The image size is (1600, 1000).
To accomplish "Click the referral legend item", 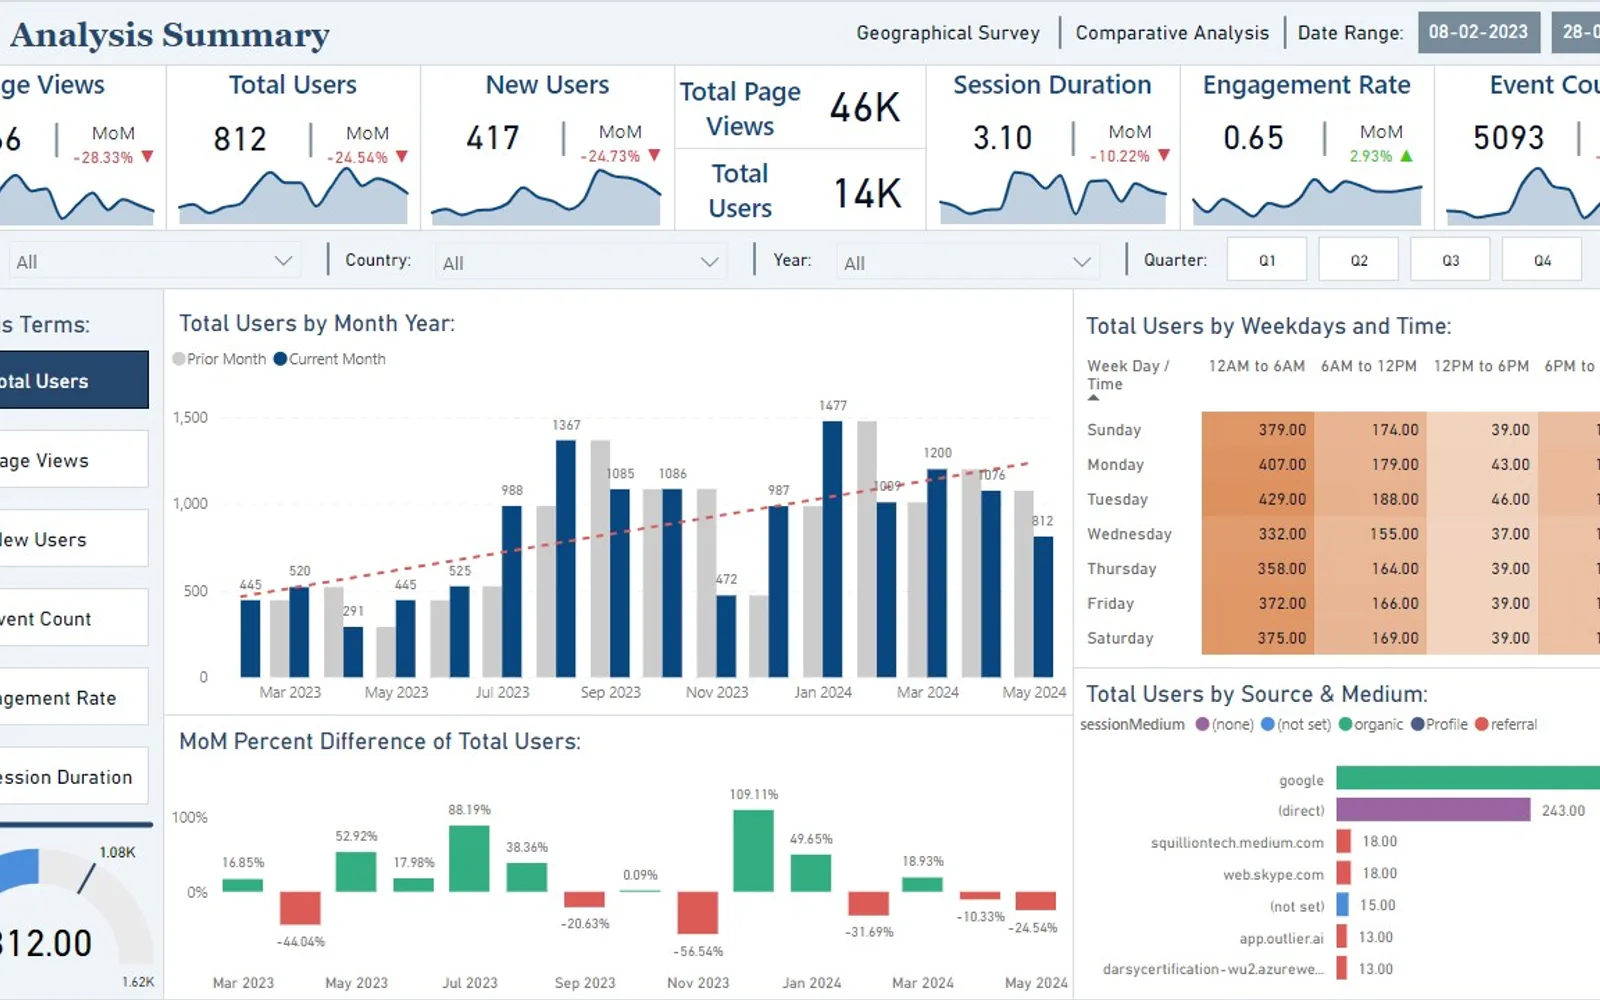I will tap(1506, 724).
